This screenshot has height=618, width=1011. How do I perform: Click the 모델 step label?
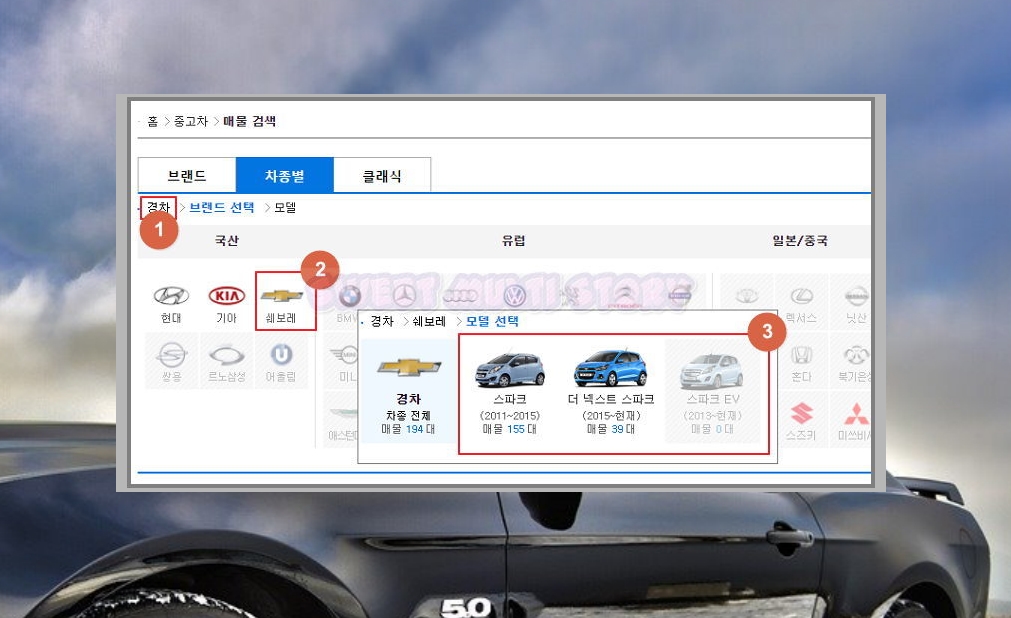pyautogui.click(x=285, y=208)
